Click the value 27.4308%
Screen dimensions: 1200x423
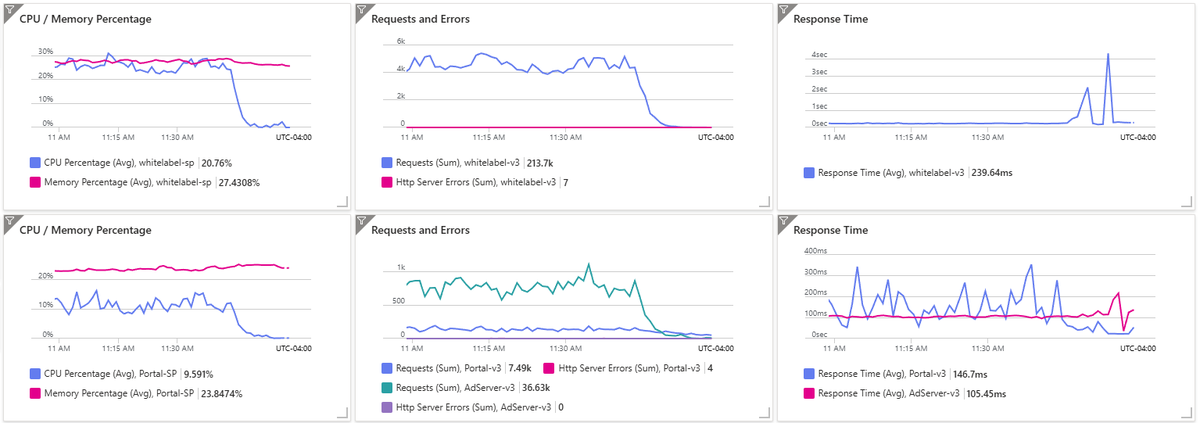click(x=239, y=183)
